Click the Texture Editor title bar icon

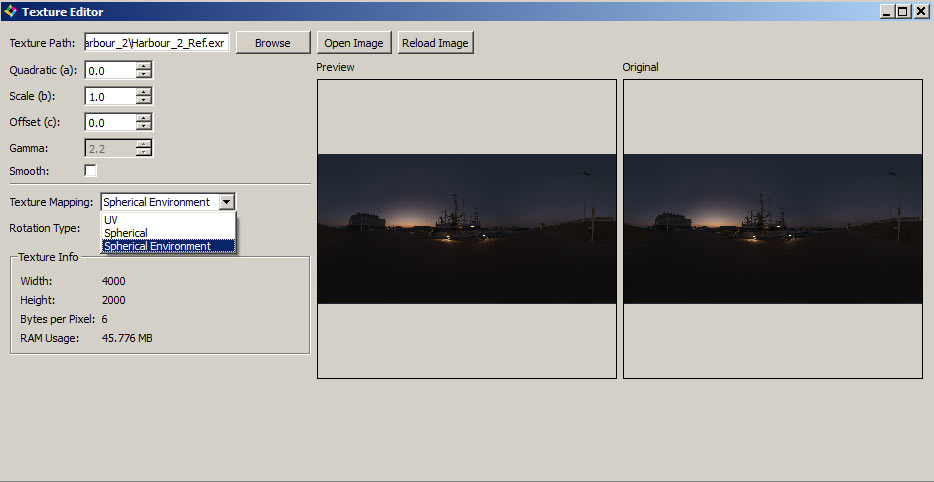click(x=11, y=12)
